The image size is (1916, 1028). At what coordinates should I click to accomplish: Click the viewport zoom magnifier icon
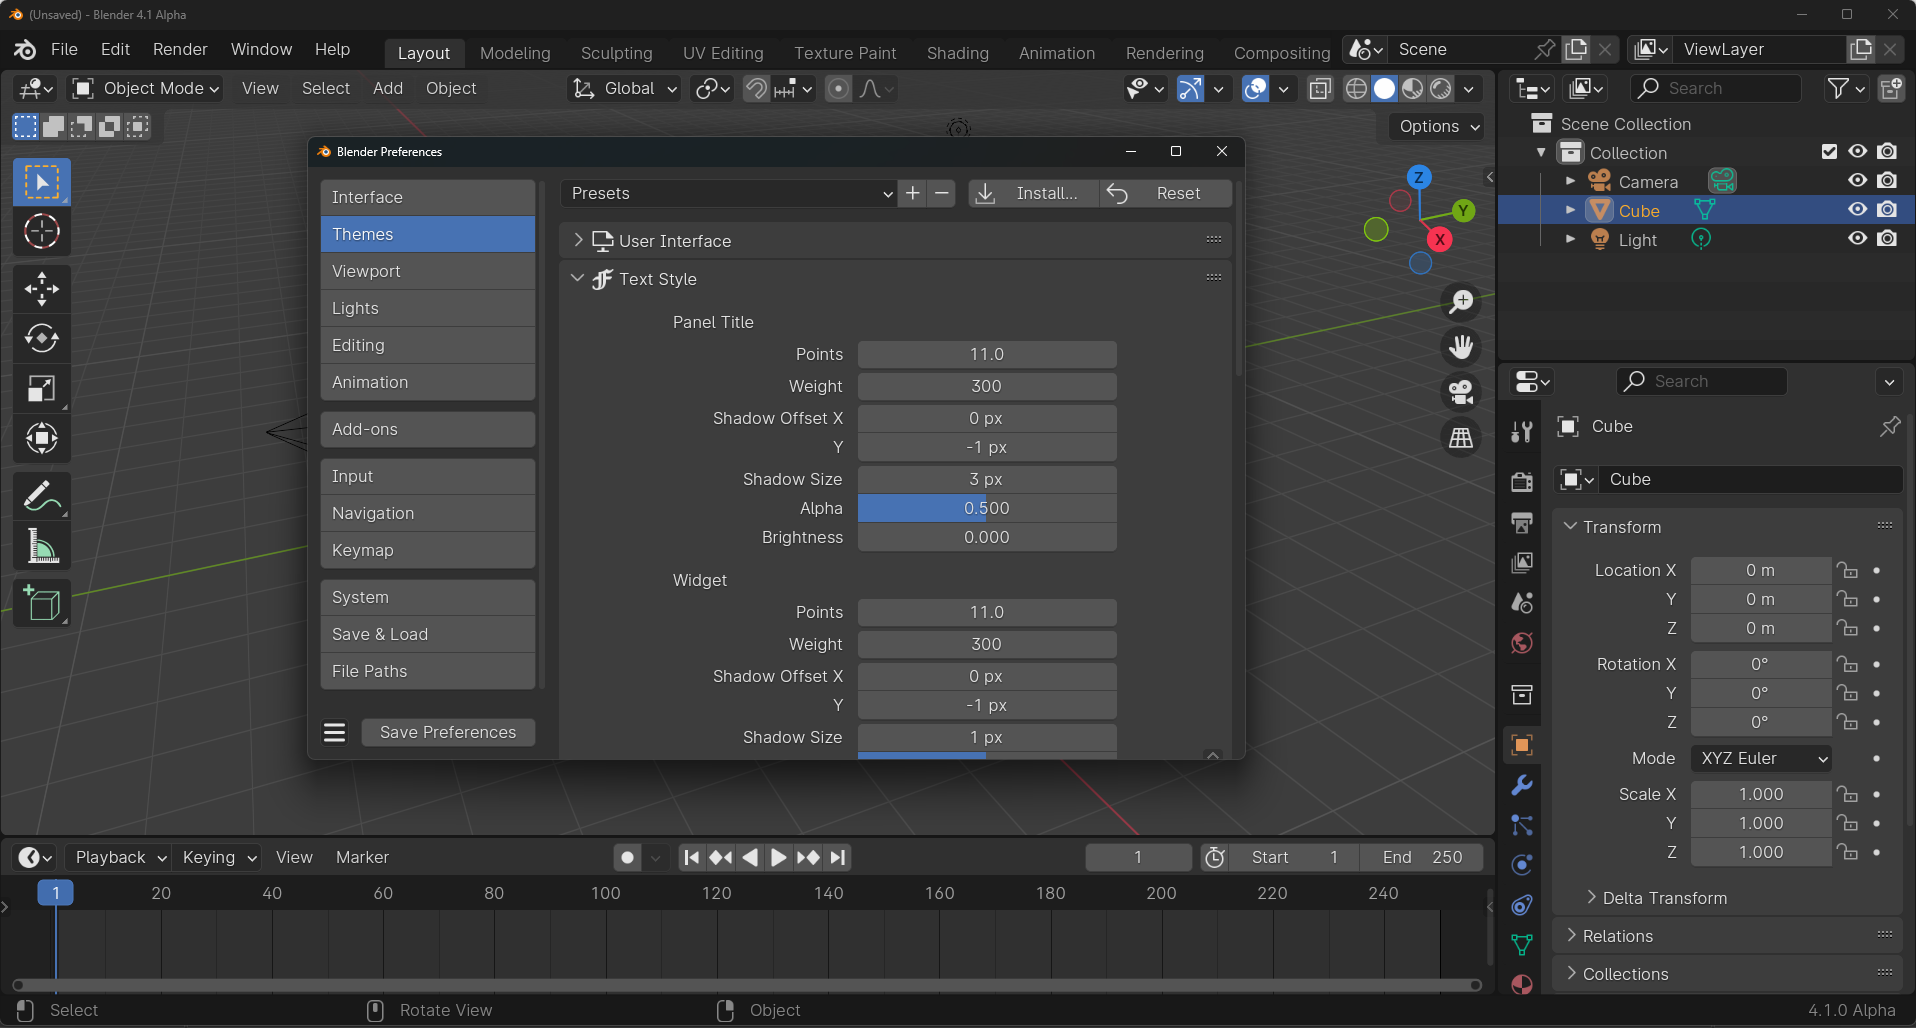coord(1461,301)
